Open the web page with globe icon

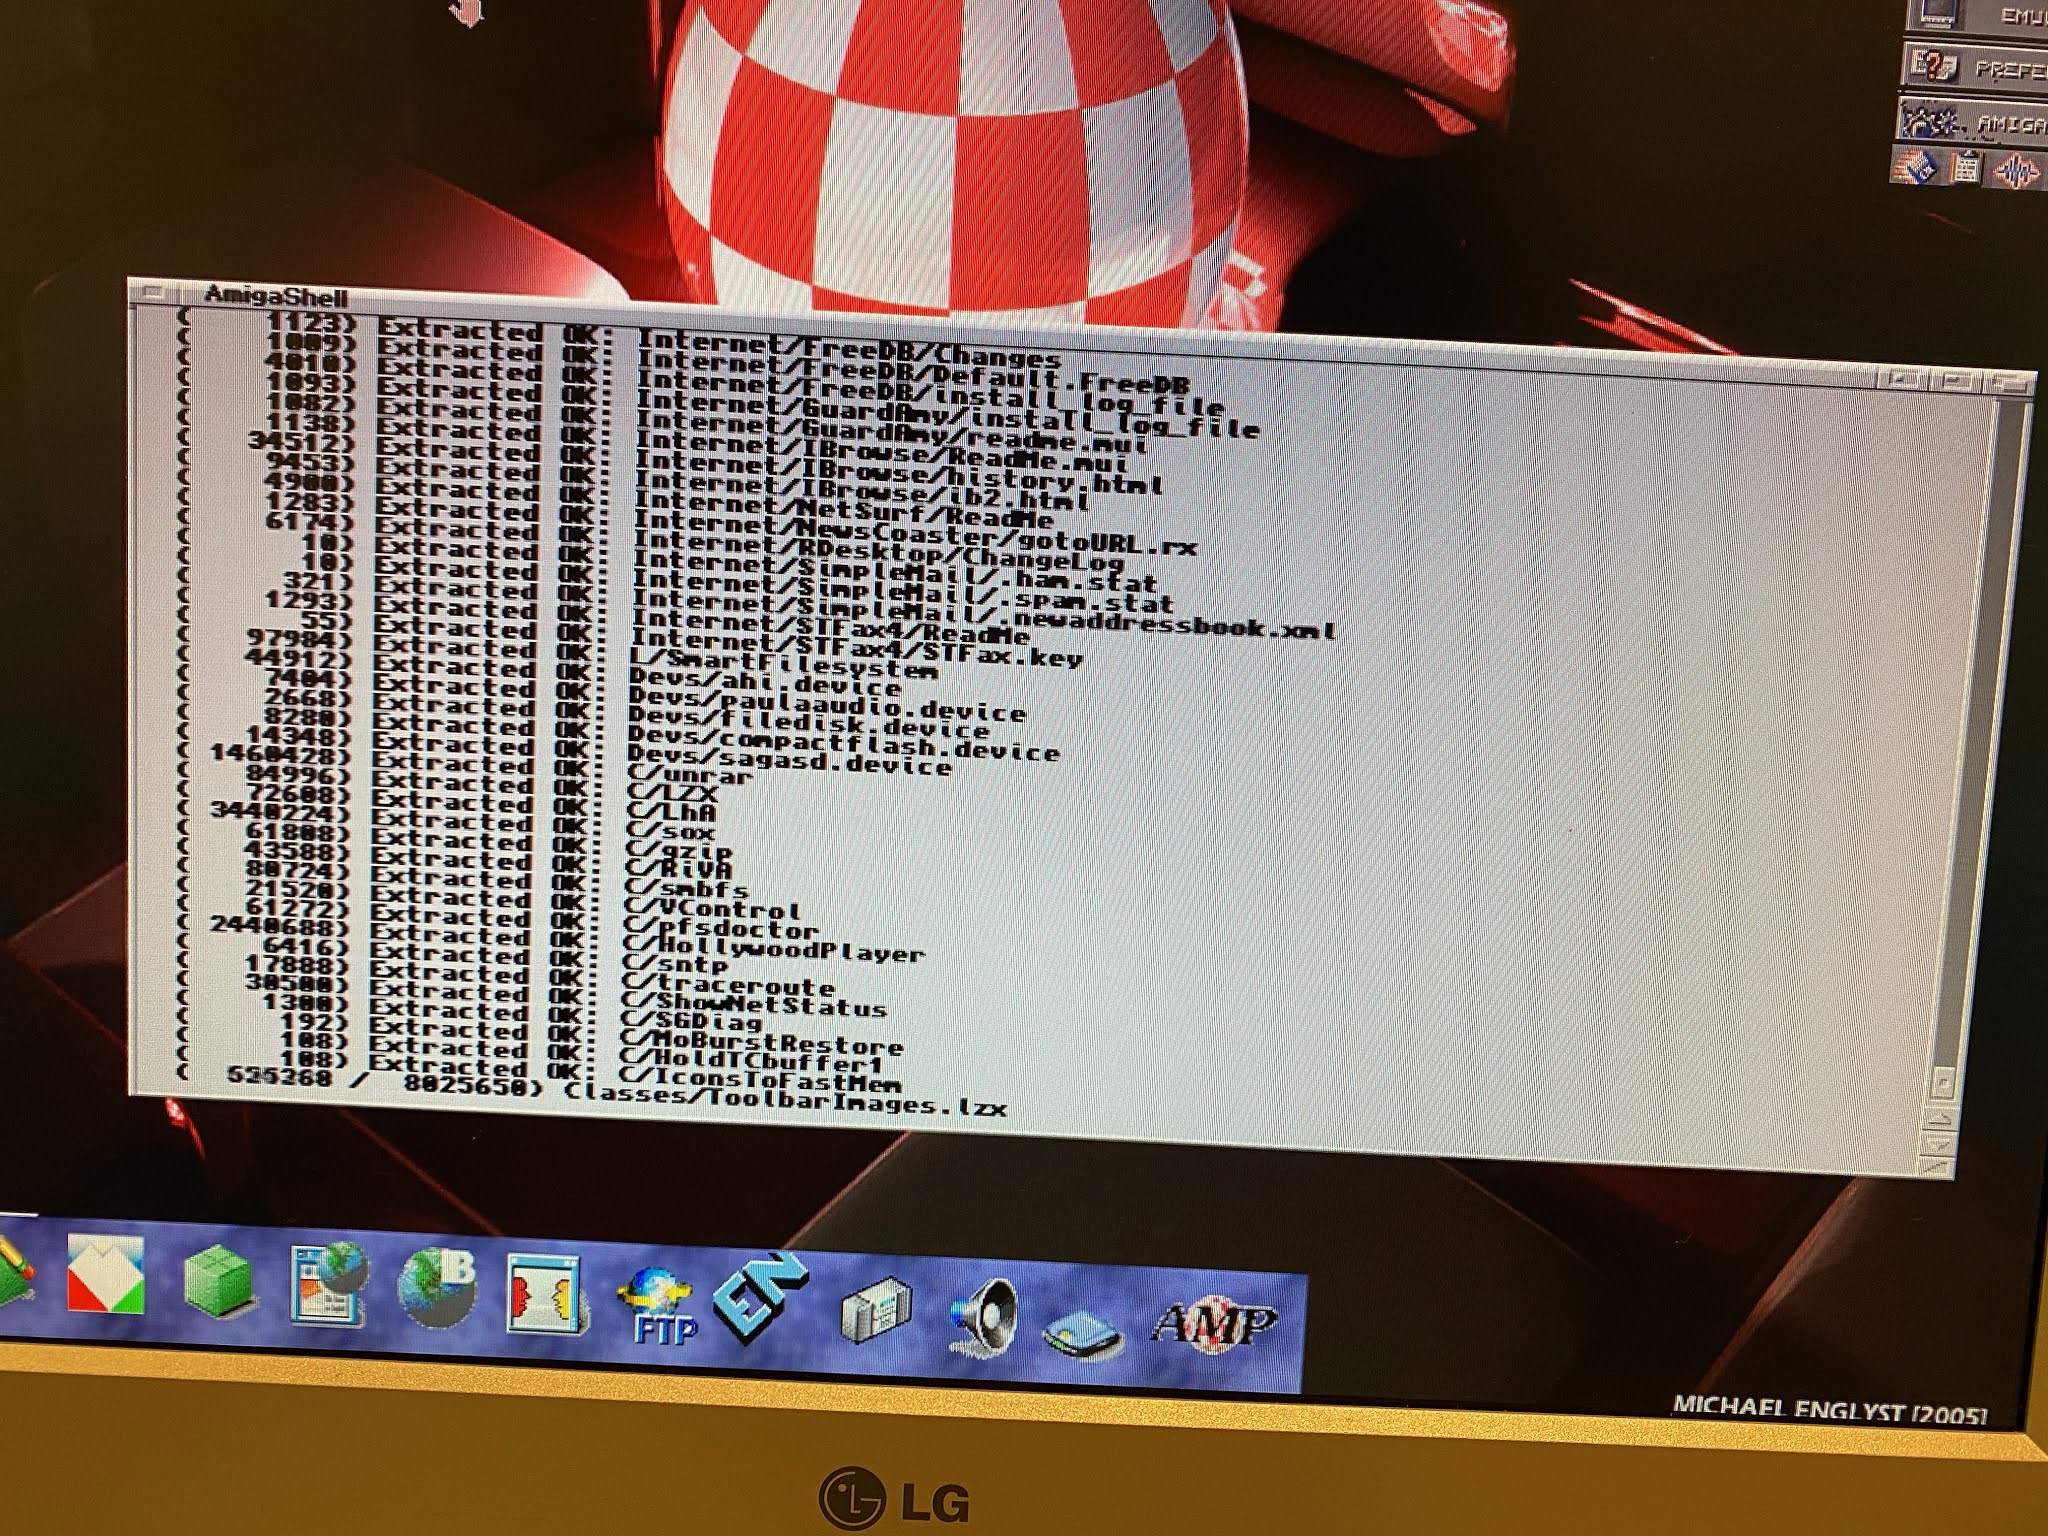point(327,1285)
